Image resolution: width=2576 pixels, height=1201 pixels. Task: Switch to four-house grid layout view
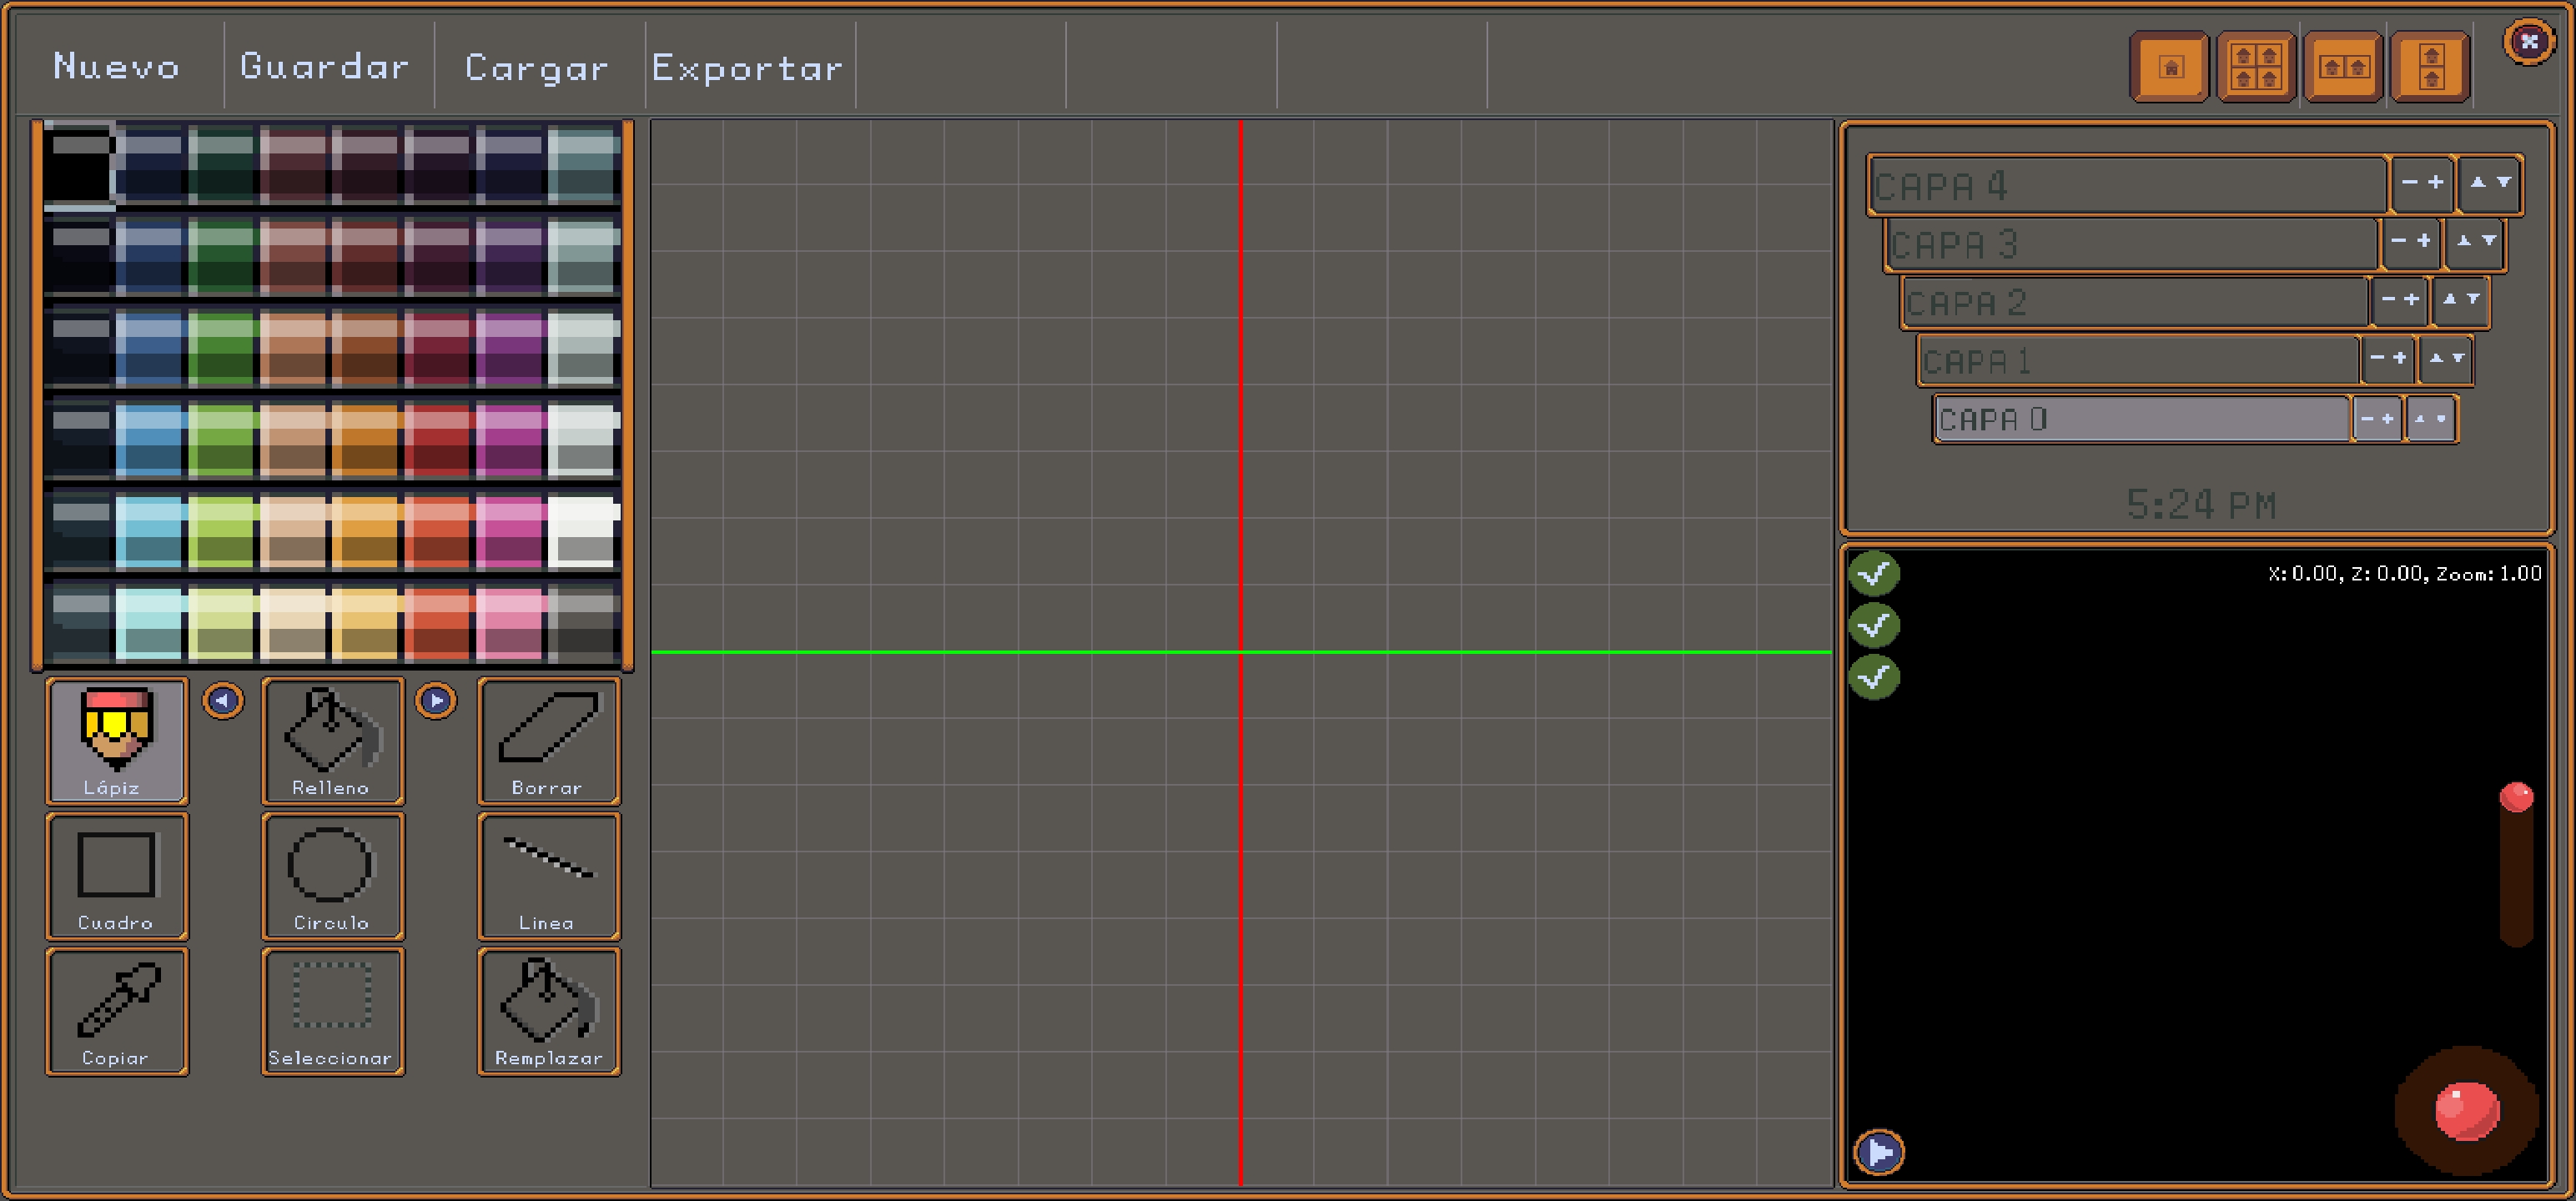(2255, 67)
